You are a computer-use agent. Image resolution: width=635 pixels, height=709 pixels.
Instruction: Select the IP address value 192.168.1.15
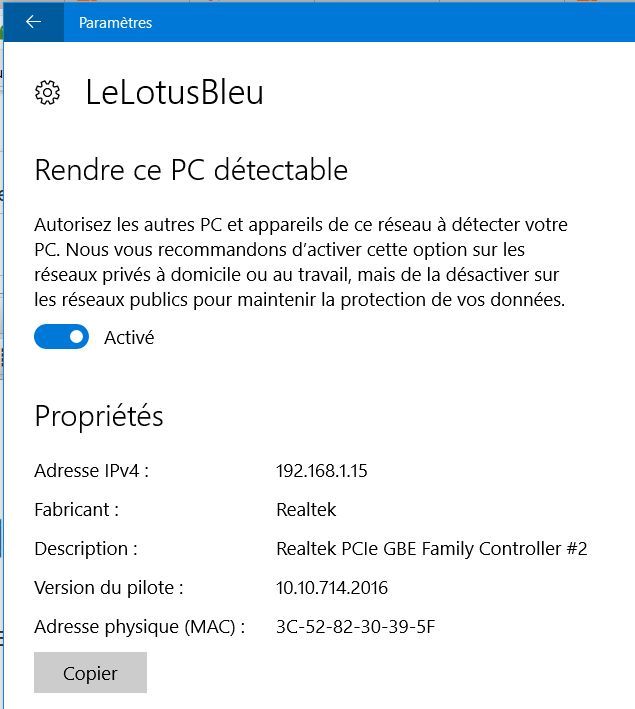click(x=321, y=471)
